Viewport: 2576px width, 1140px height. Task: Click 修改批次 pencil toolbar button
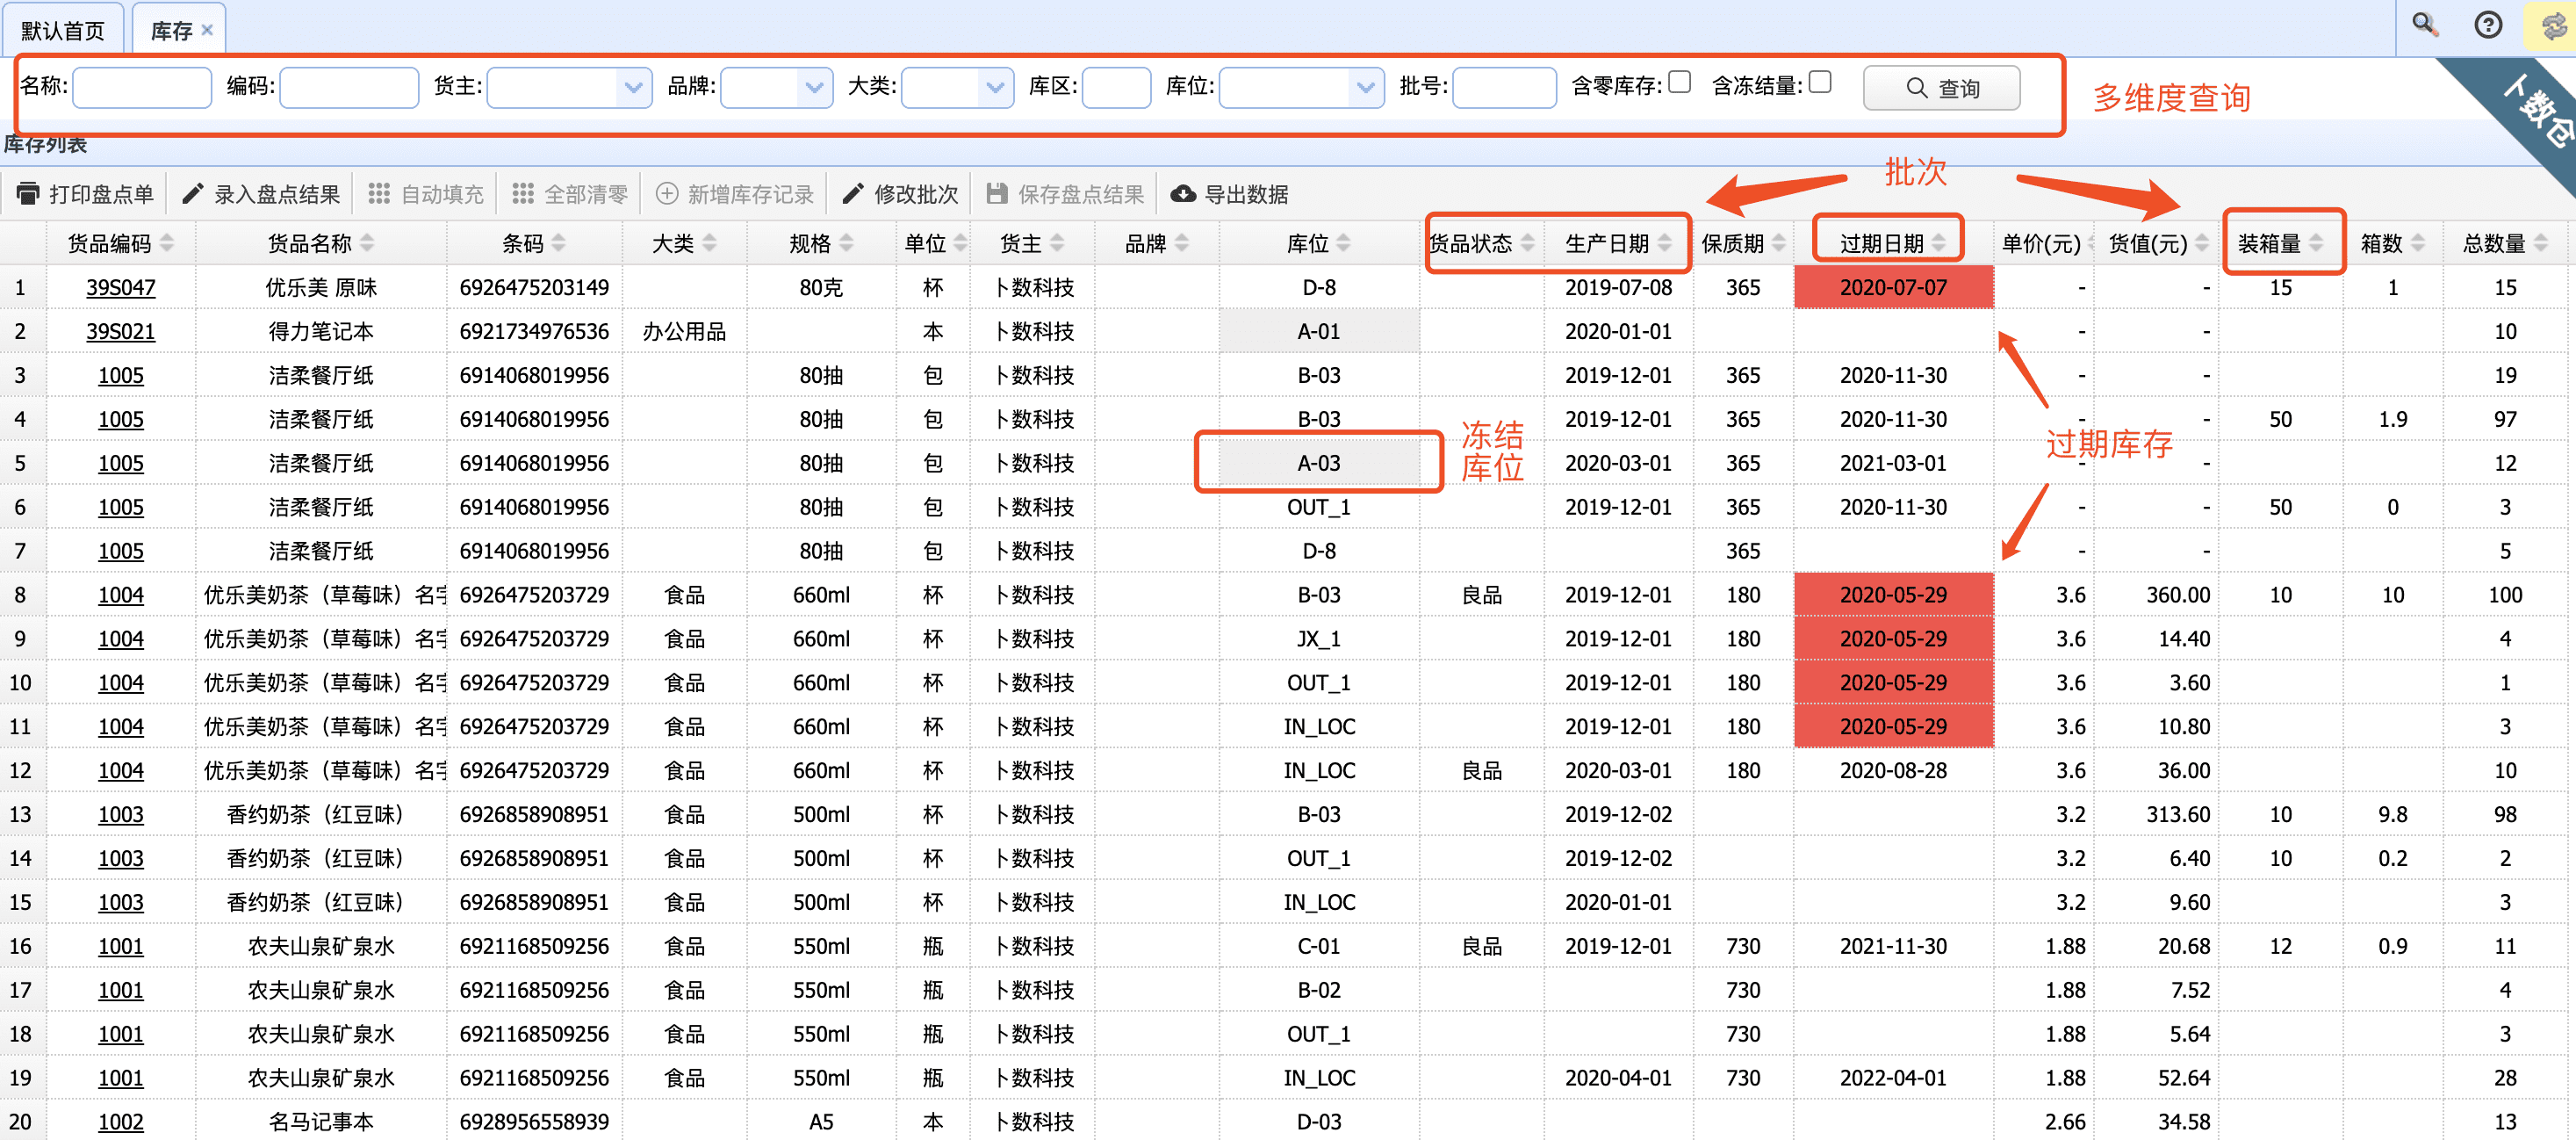tap(901, 194)
